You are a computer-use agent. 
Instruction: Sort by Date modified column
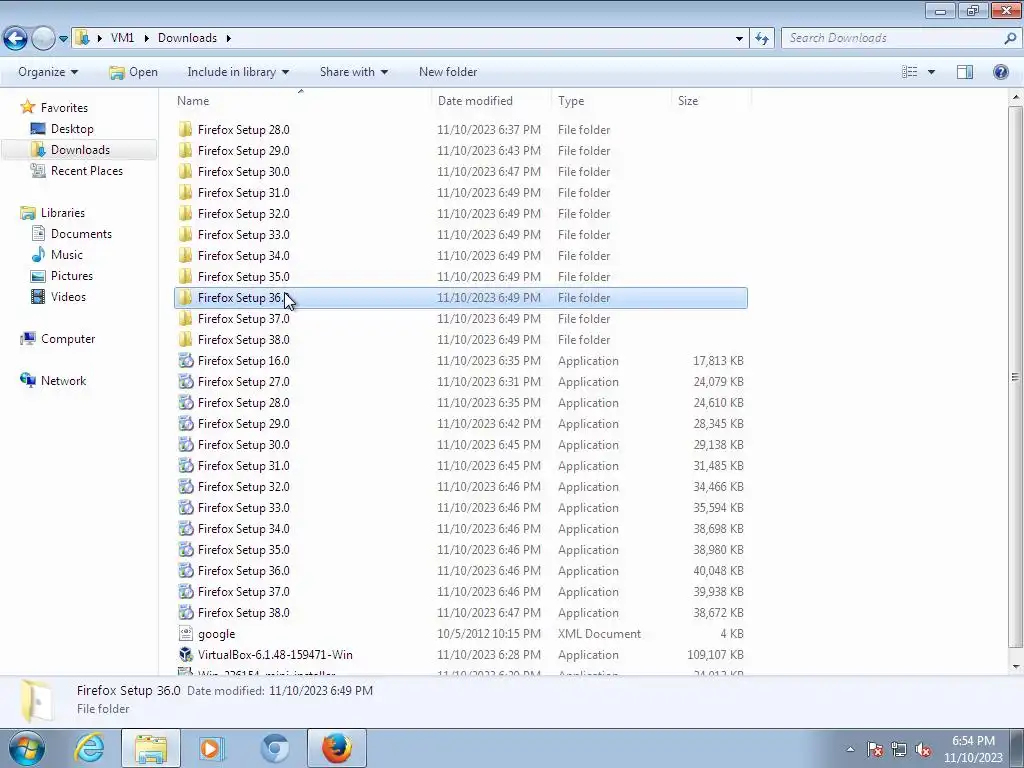coord(491,101)
